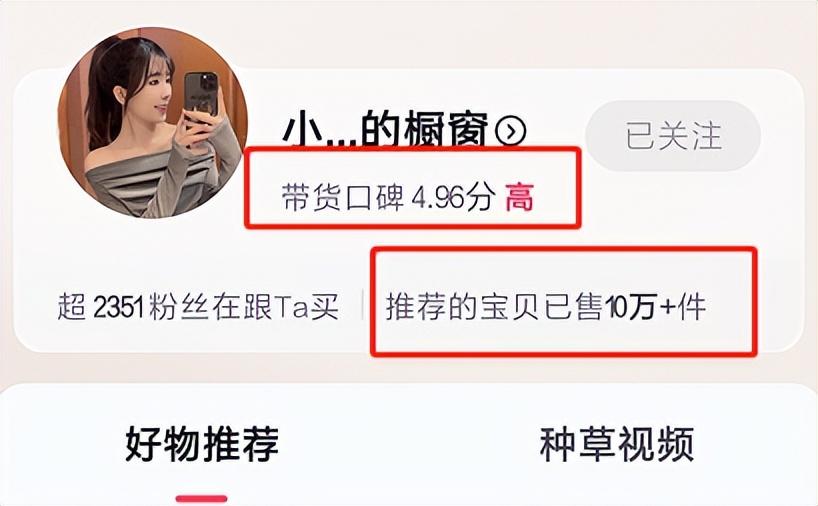Open the 超 2351 粉丝在跟Ta买 stat
Screen dimensions: 818x506
tap(198, 306)
